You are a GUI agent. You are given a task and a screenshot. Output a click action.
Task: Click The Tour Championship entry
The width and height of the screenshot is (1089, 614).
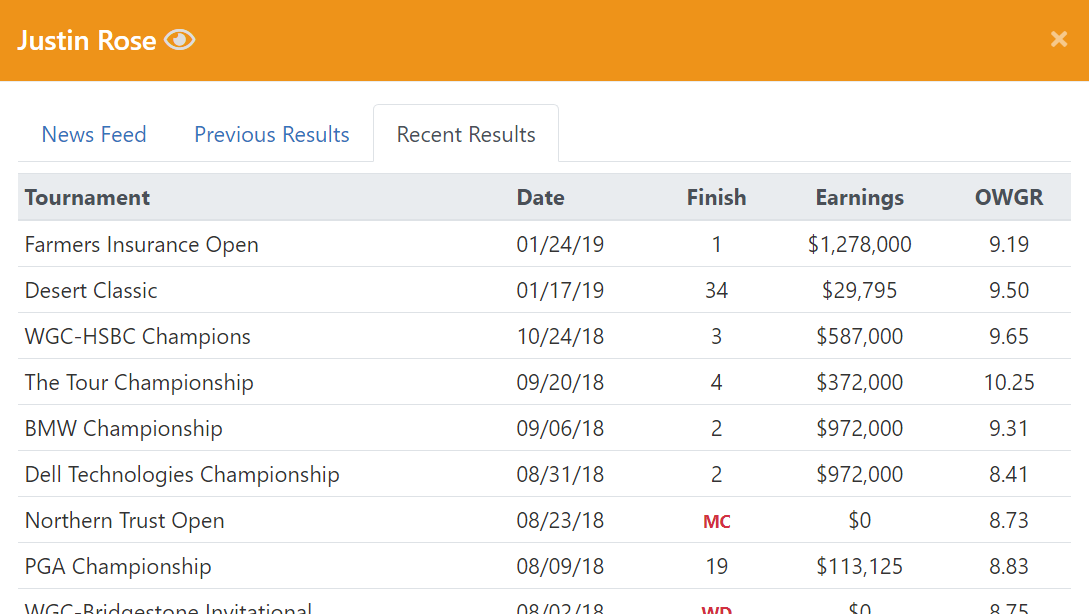pos(139,383)
